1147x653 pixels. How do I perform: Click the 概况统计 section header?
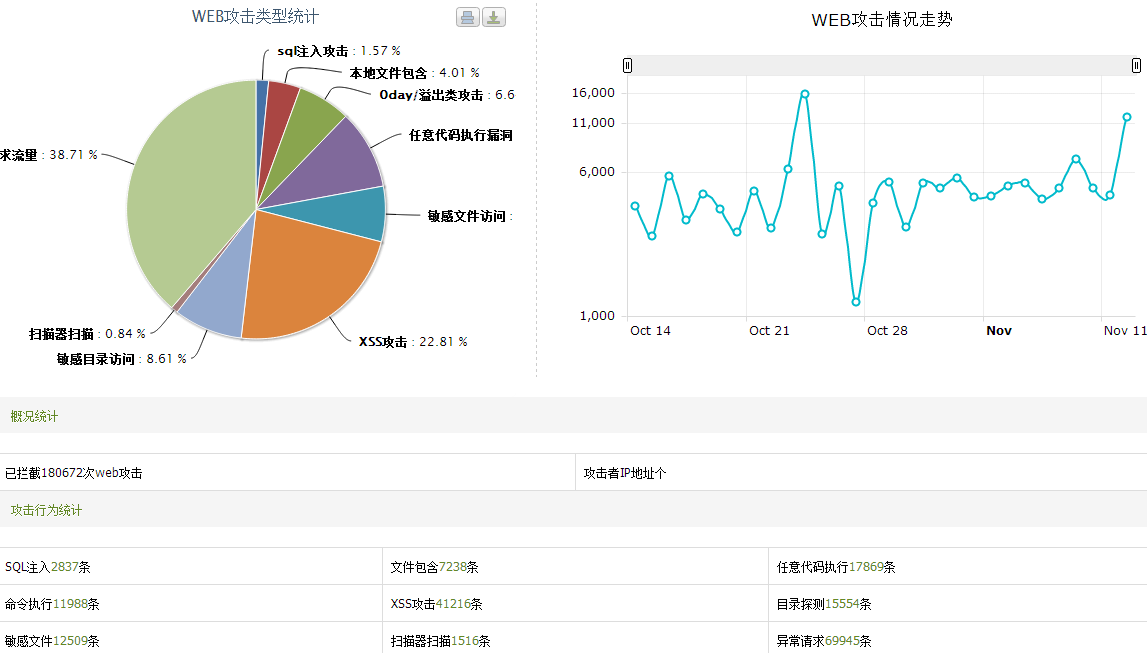tap(34, 416)
